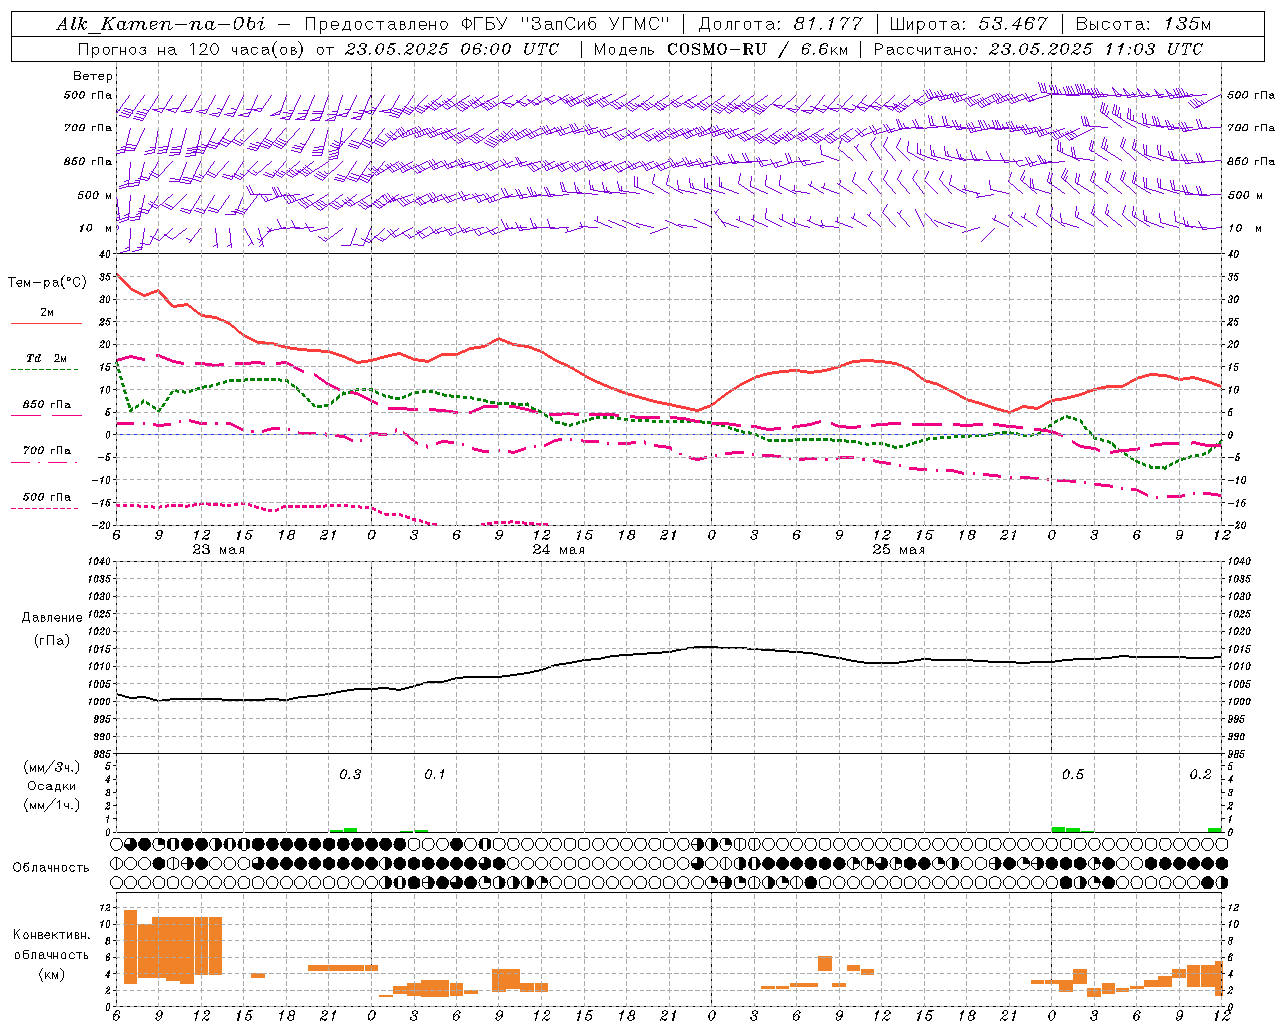The width and height of the screenshot is (1280, 1024).
Task: Click the 850 гПа temperature legend entry
Action: pos(47,404)
